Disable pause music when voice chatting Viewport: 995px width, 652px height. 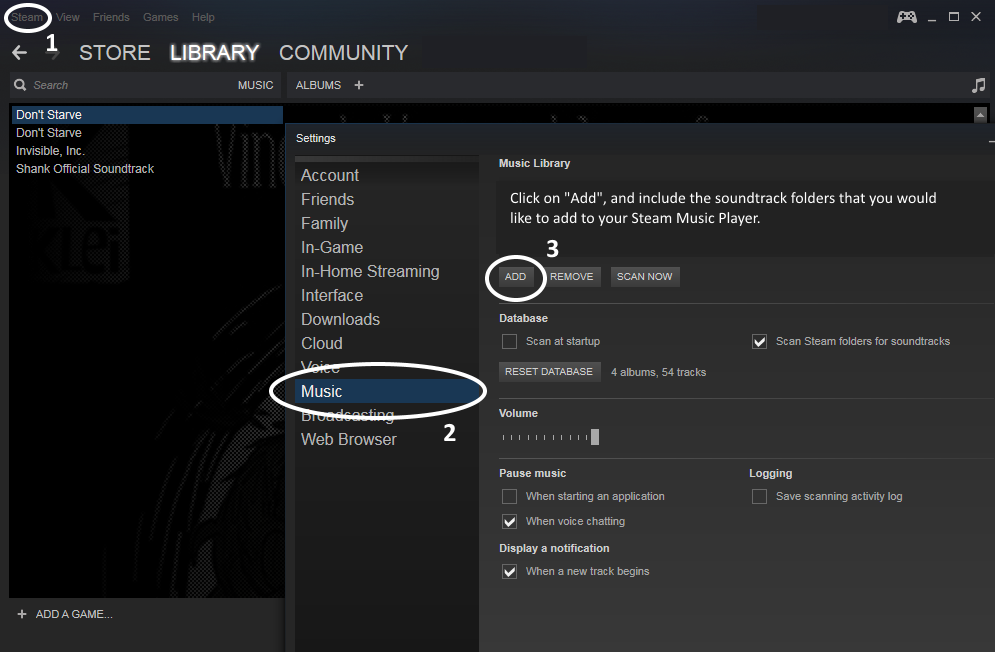pyautogui.click(x=510, y=521)
